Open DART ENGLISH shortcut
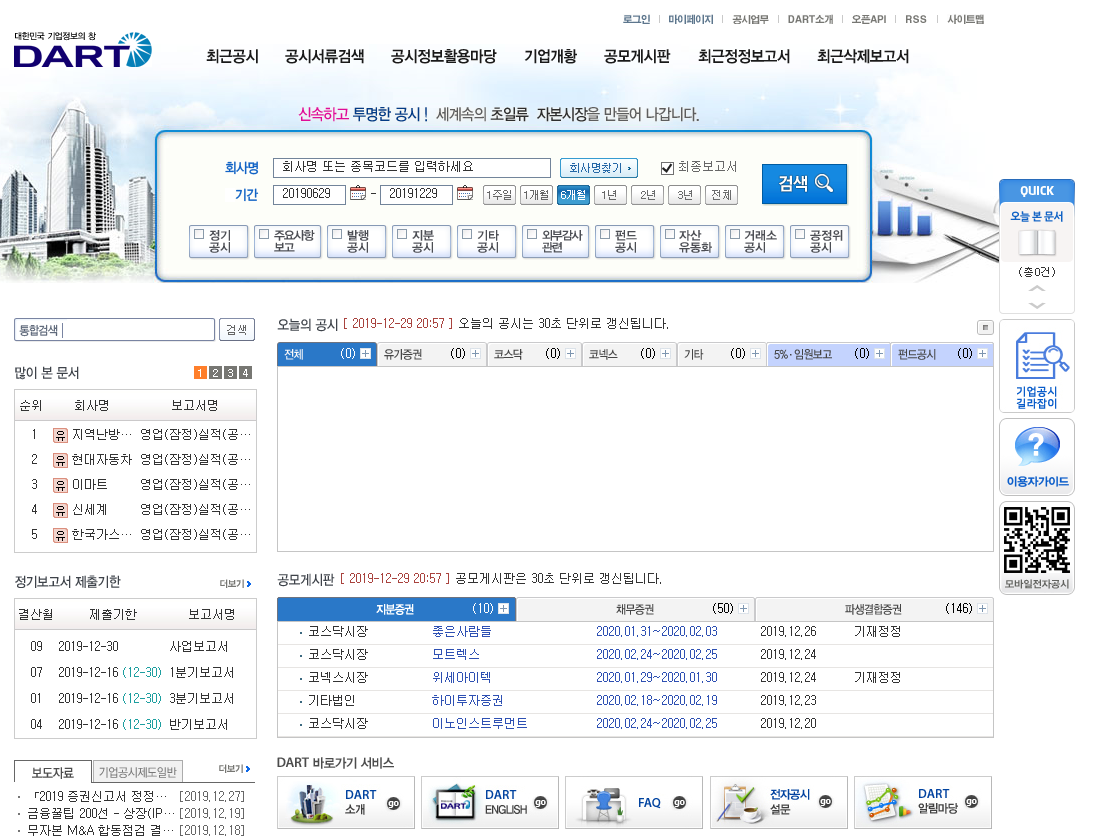The width and height of the screenshot is (1103, 840). [490, 803]
